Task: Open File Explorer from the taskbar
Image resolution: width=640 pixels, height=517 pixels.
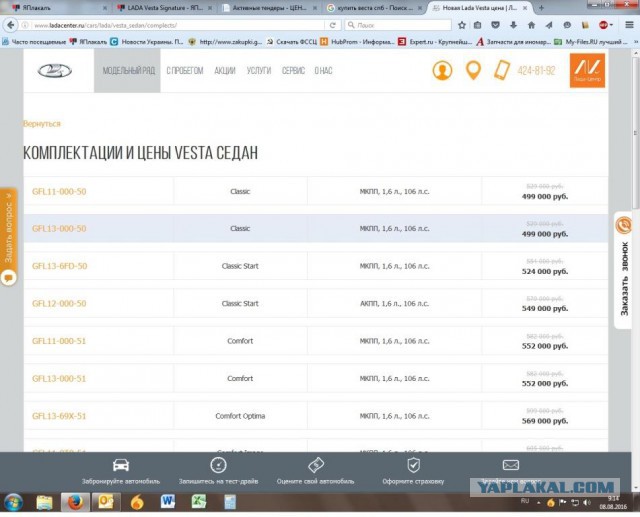Action: pyautogui.click(x=44, y=503)
